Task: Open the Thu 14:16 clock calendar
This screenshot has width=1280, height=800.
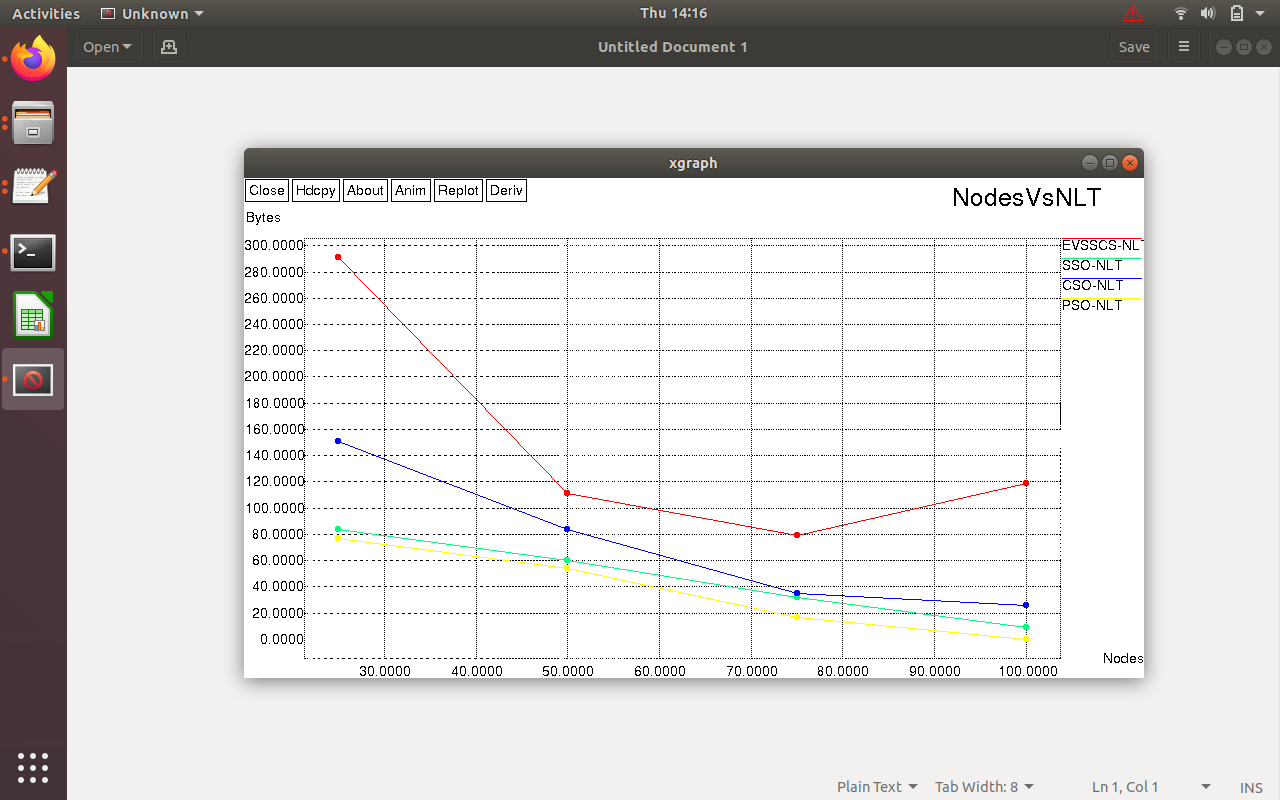Action: [673, 13]
